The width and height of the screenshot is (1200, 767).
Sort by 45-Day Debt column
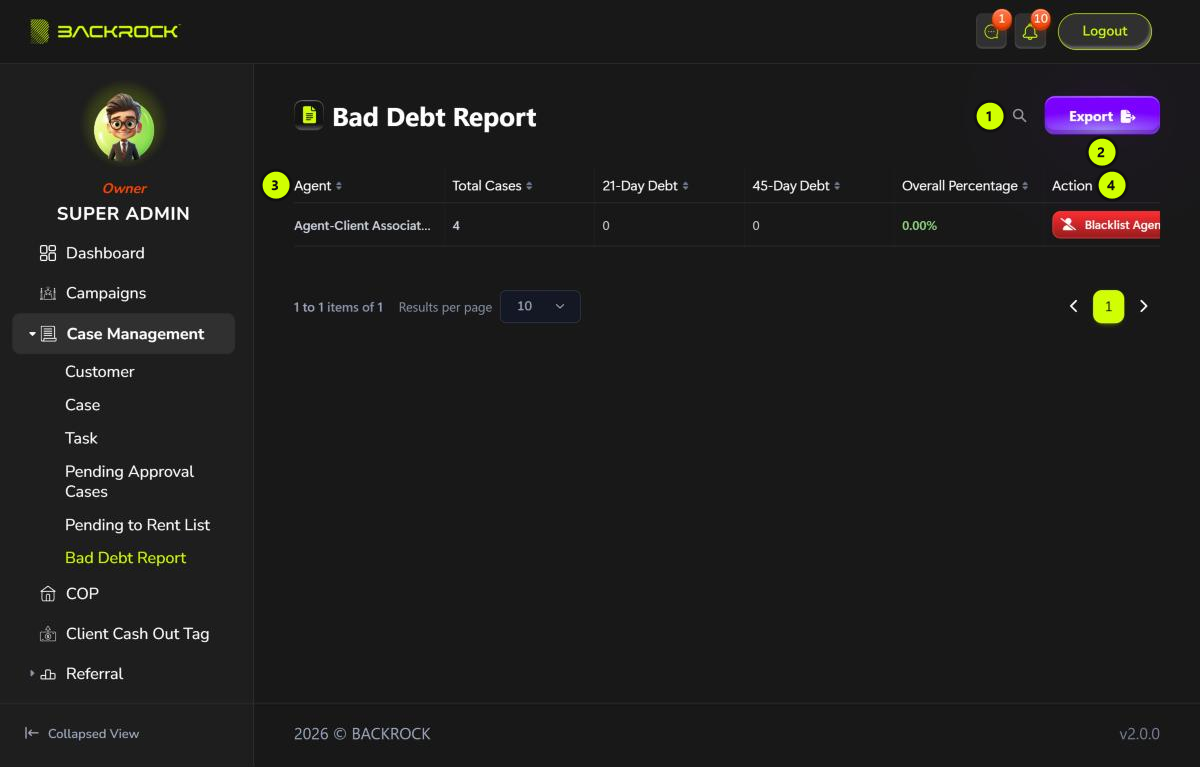click(x=796, y=186)
